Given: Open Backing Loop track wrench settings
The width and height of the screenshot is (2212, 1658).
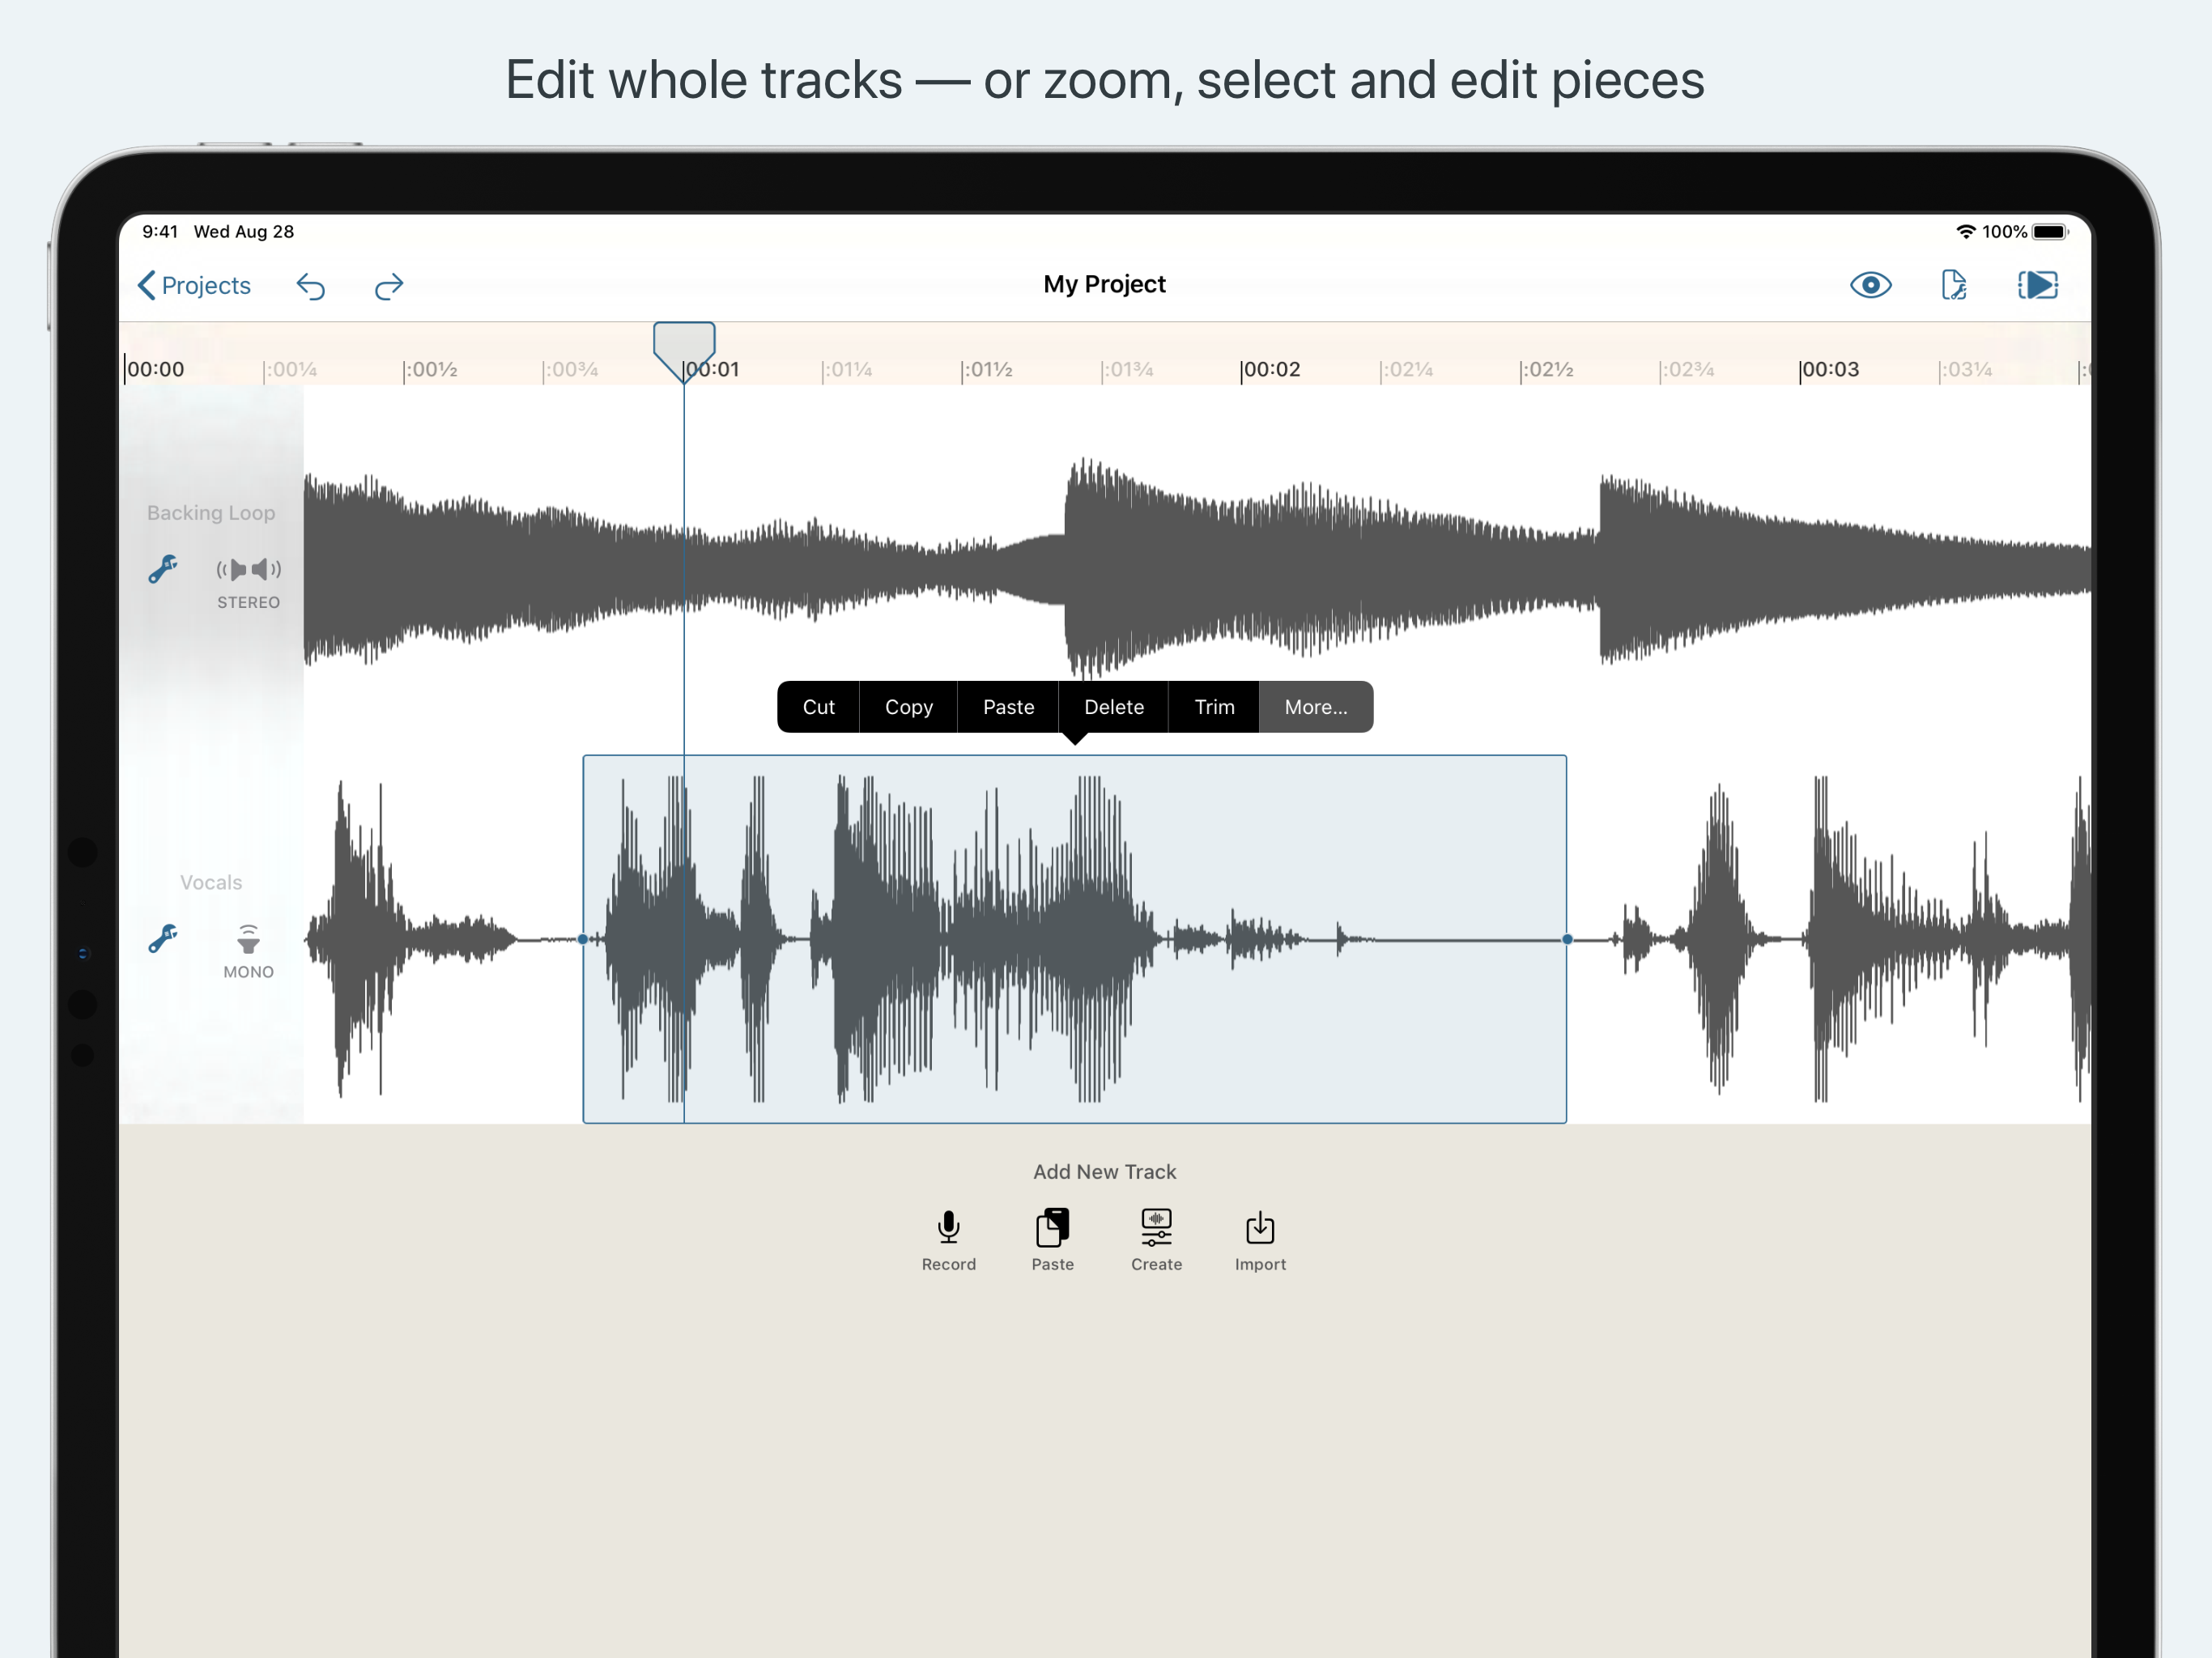Looking at the screenshot, I should pyautogui.click(x=163, y=569).
